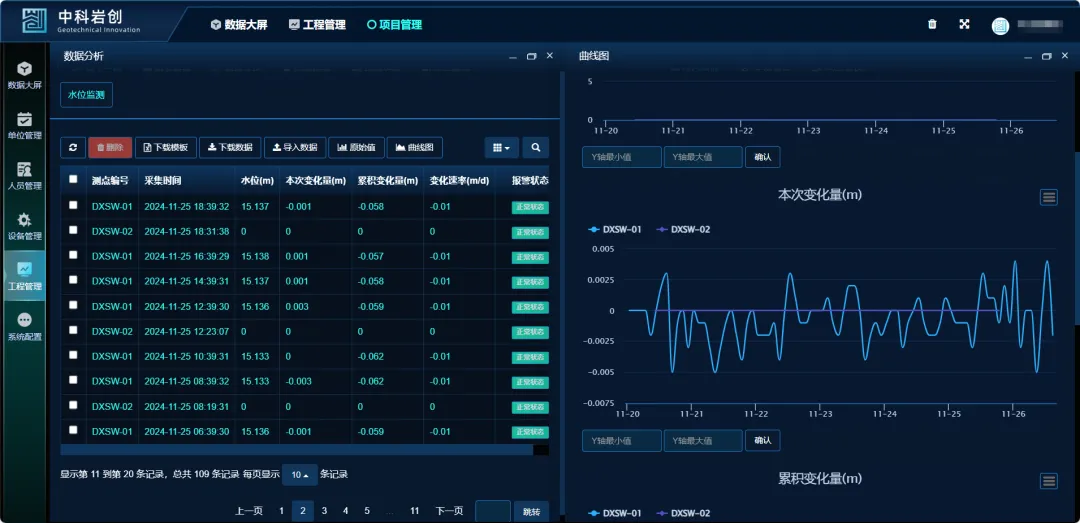Open the 本次变化量 chart menu button

pyautogui.click(x=1048, y=197)
